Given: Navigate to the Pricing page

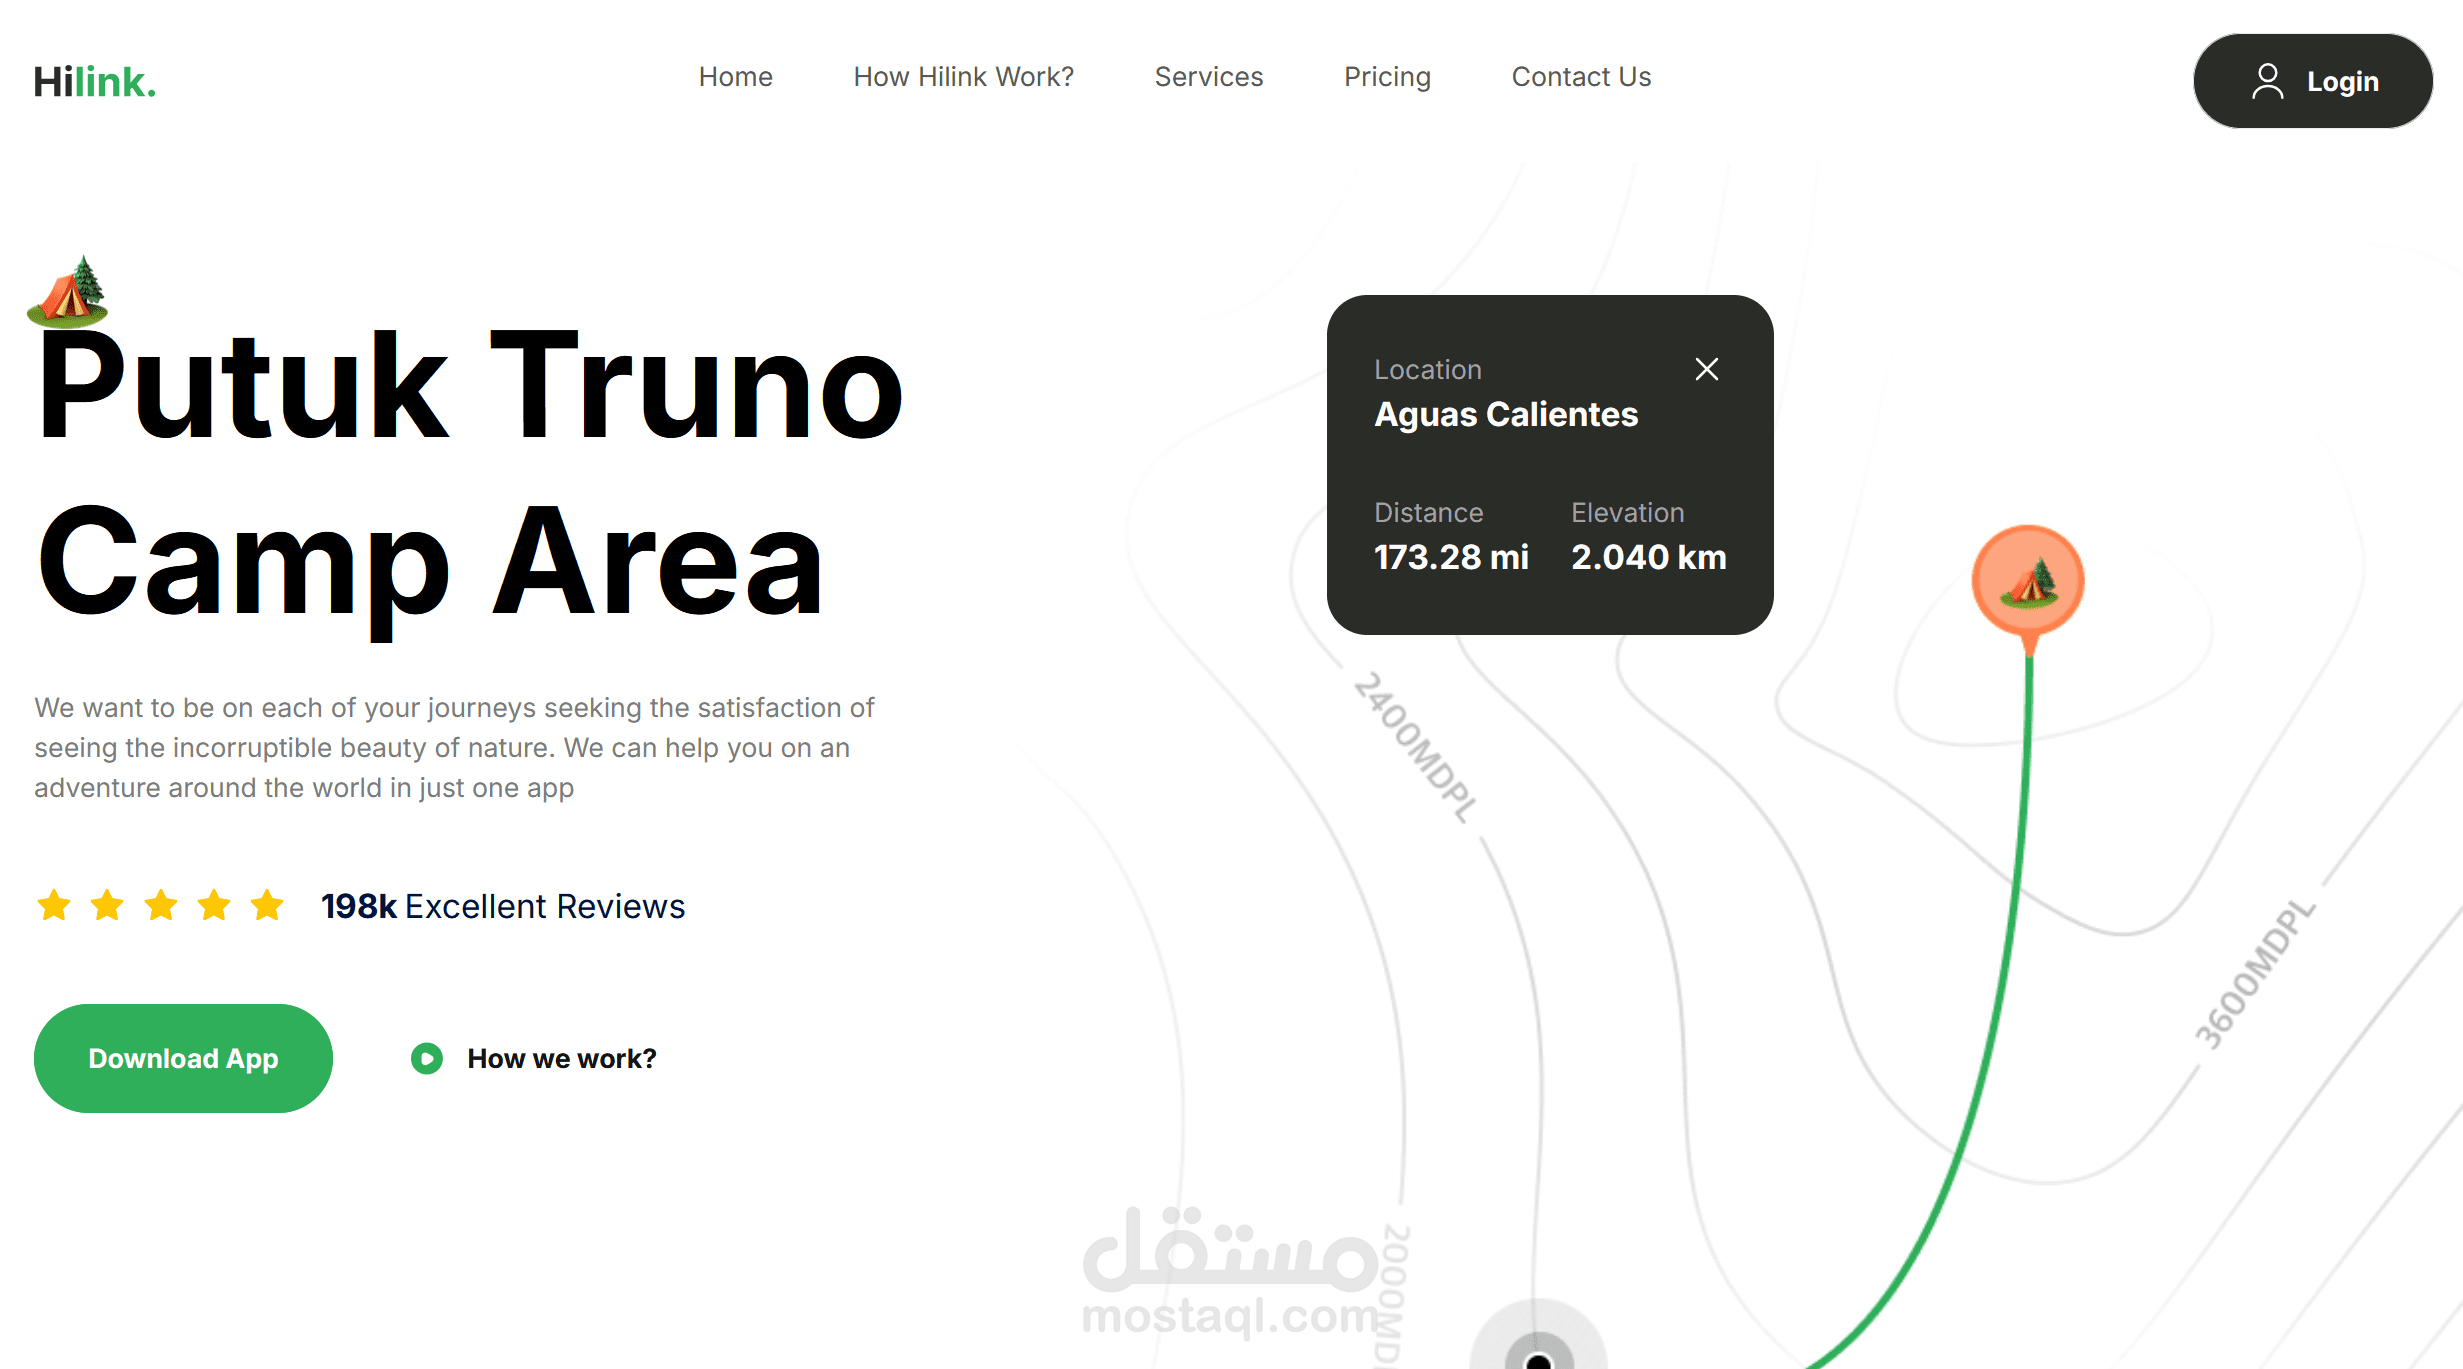Looking at the screenshot, I should 1387,77.
